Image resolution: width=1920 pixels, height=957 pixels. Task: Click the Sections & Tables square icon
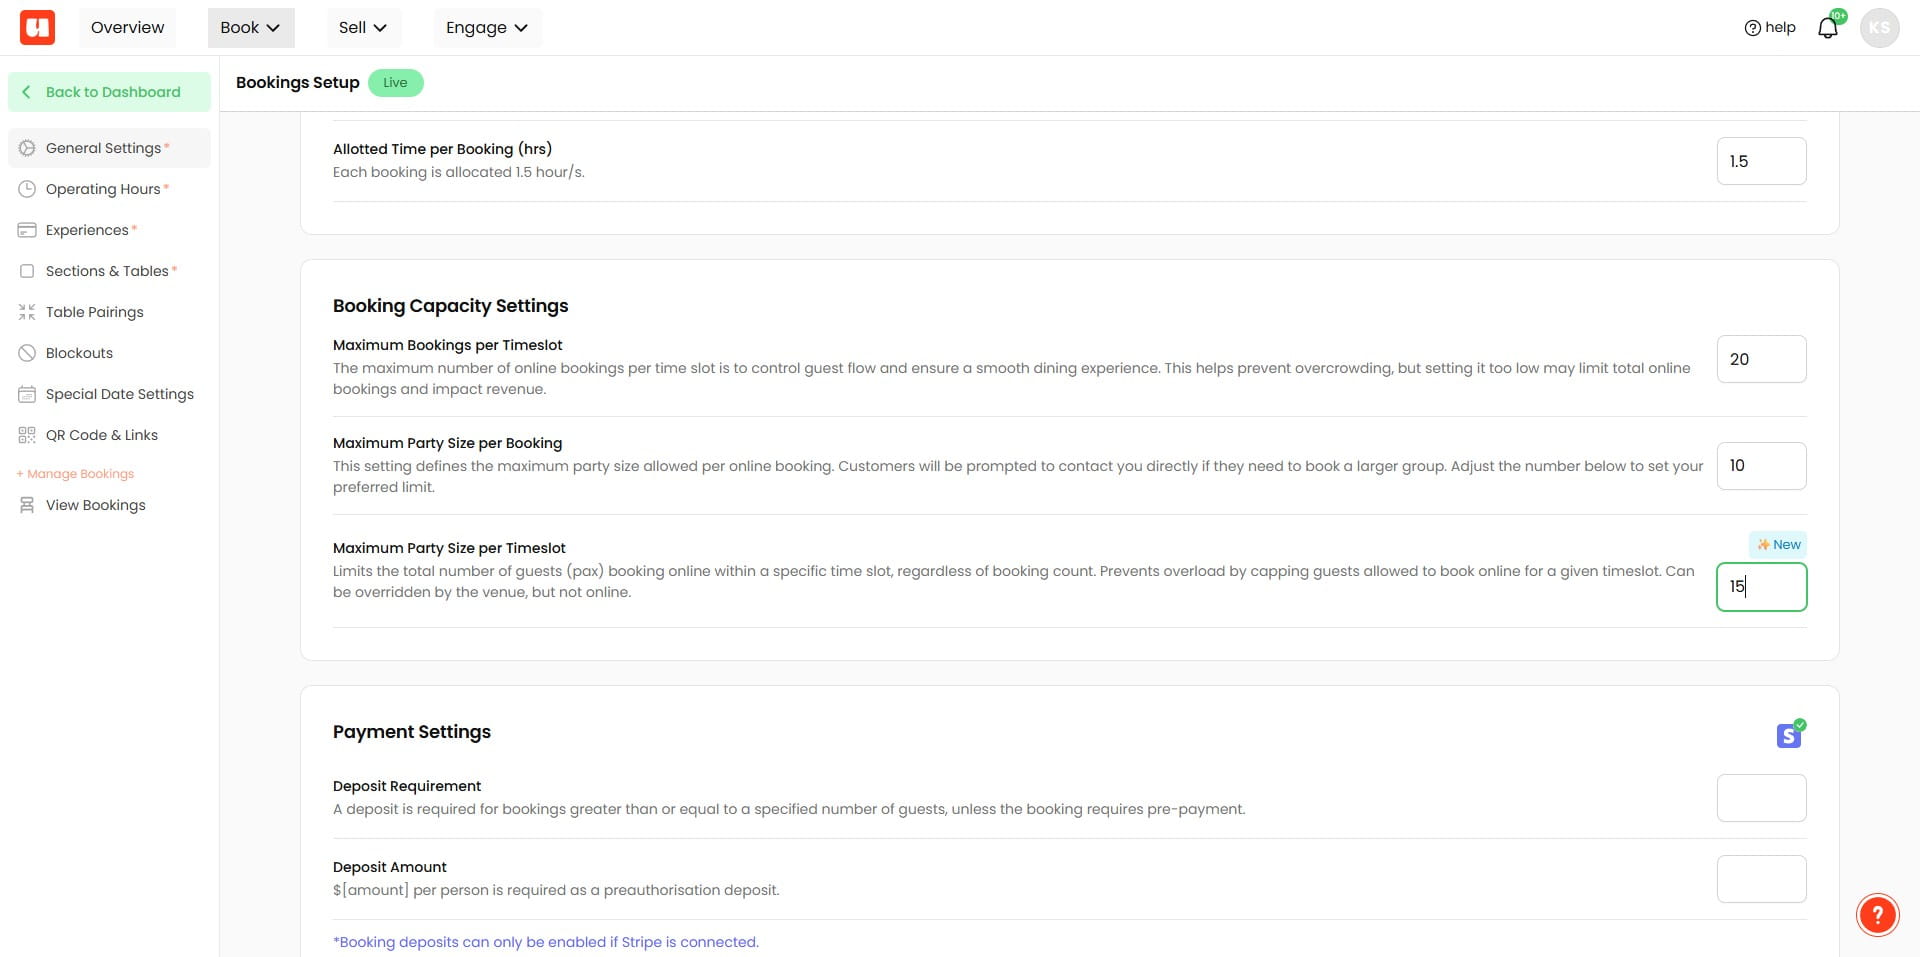(x=27, y=271)
